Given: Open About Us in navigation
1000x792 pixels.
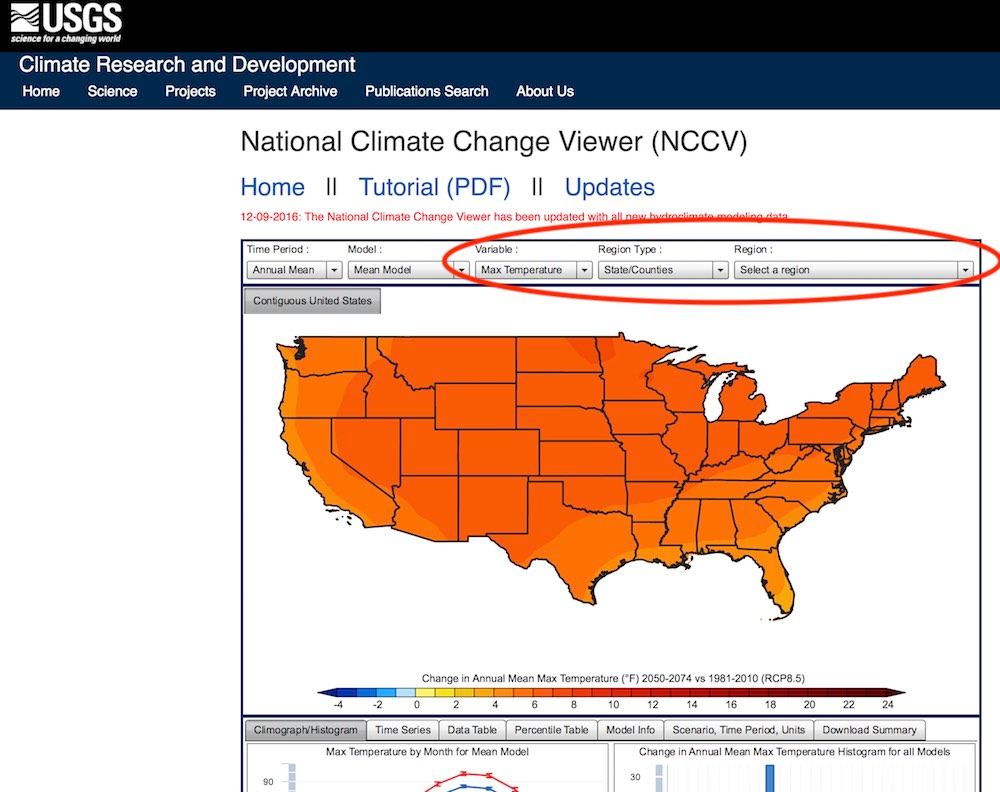Looking at the screenshot, I should [545, 91].
